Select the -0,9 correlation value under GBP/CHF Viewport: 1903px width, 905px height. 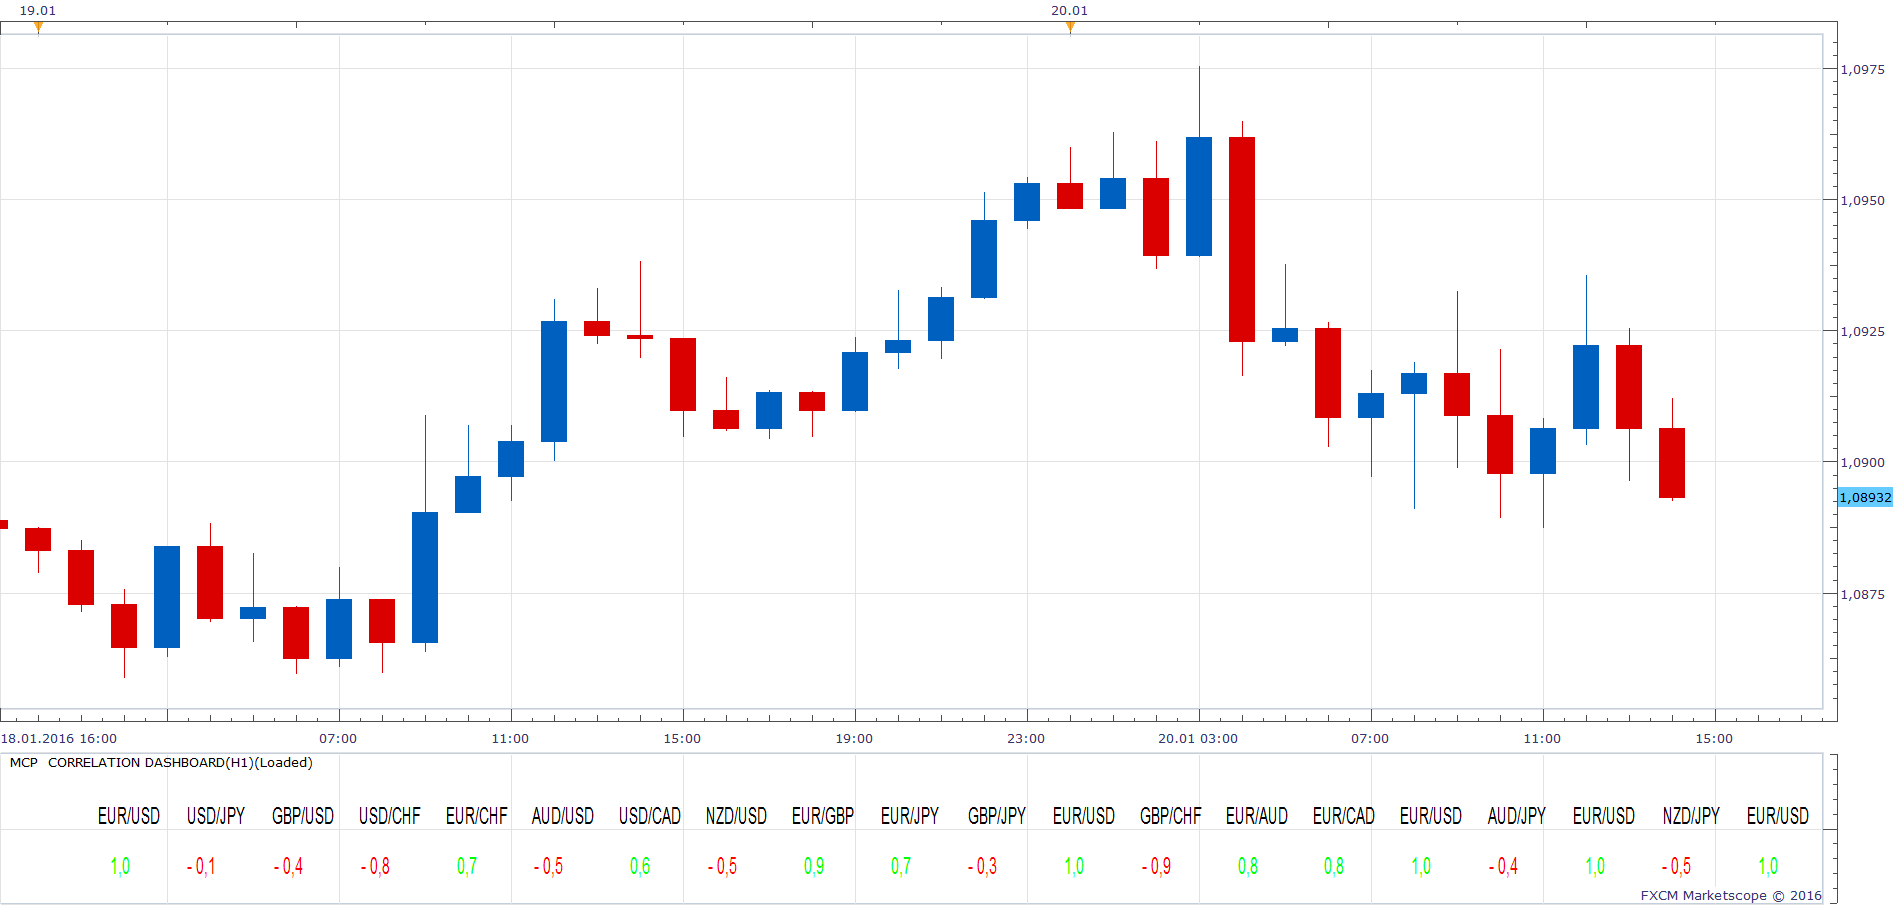(x=1156, y=866)
